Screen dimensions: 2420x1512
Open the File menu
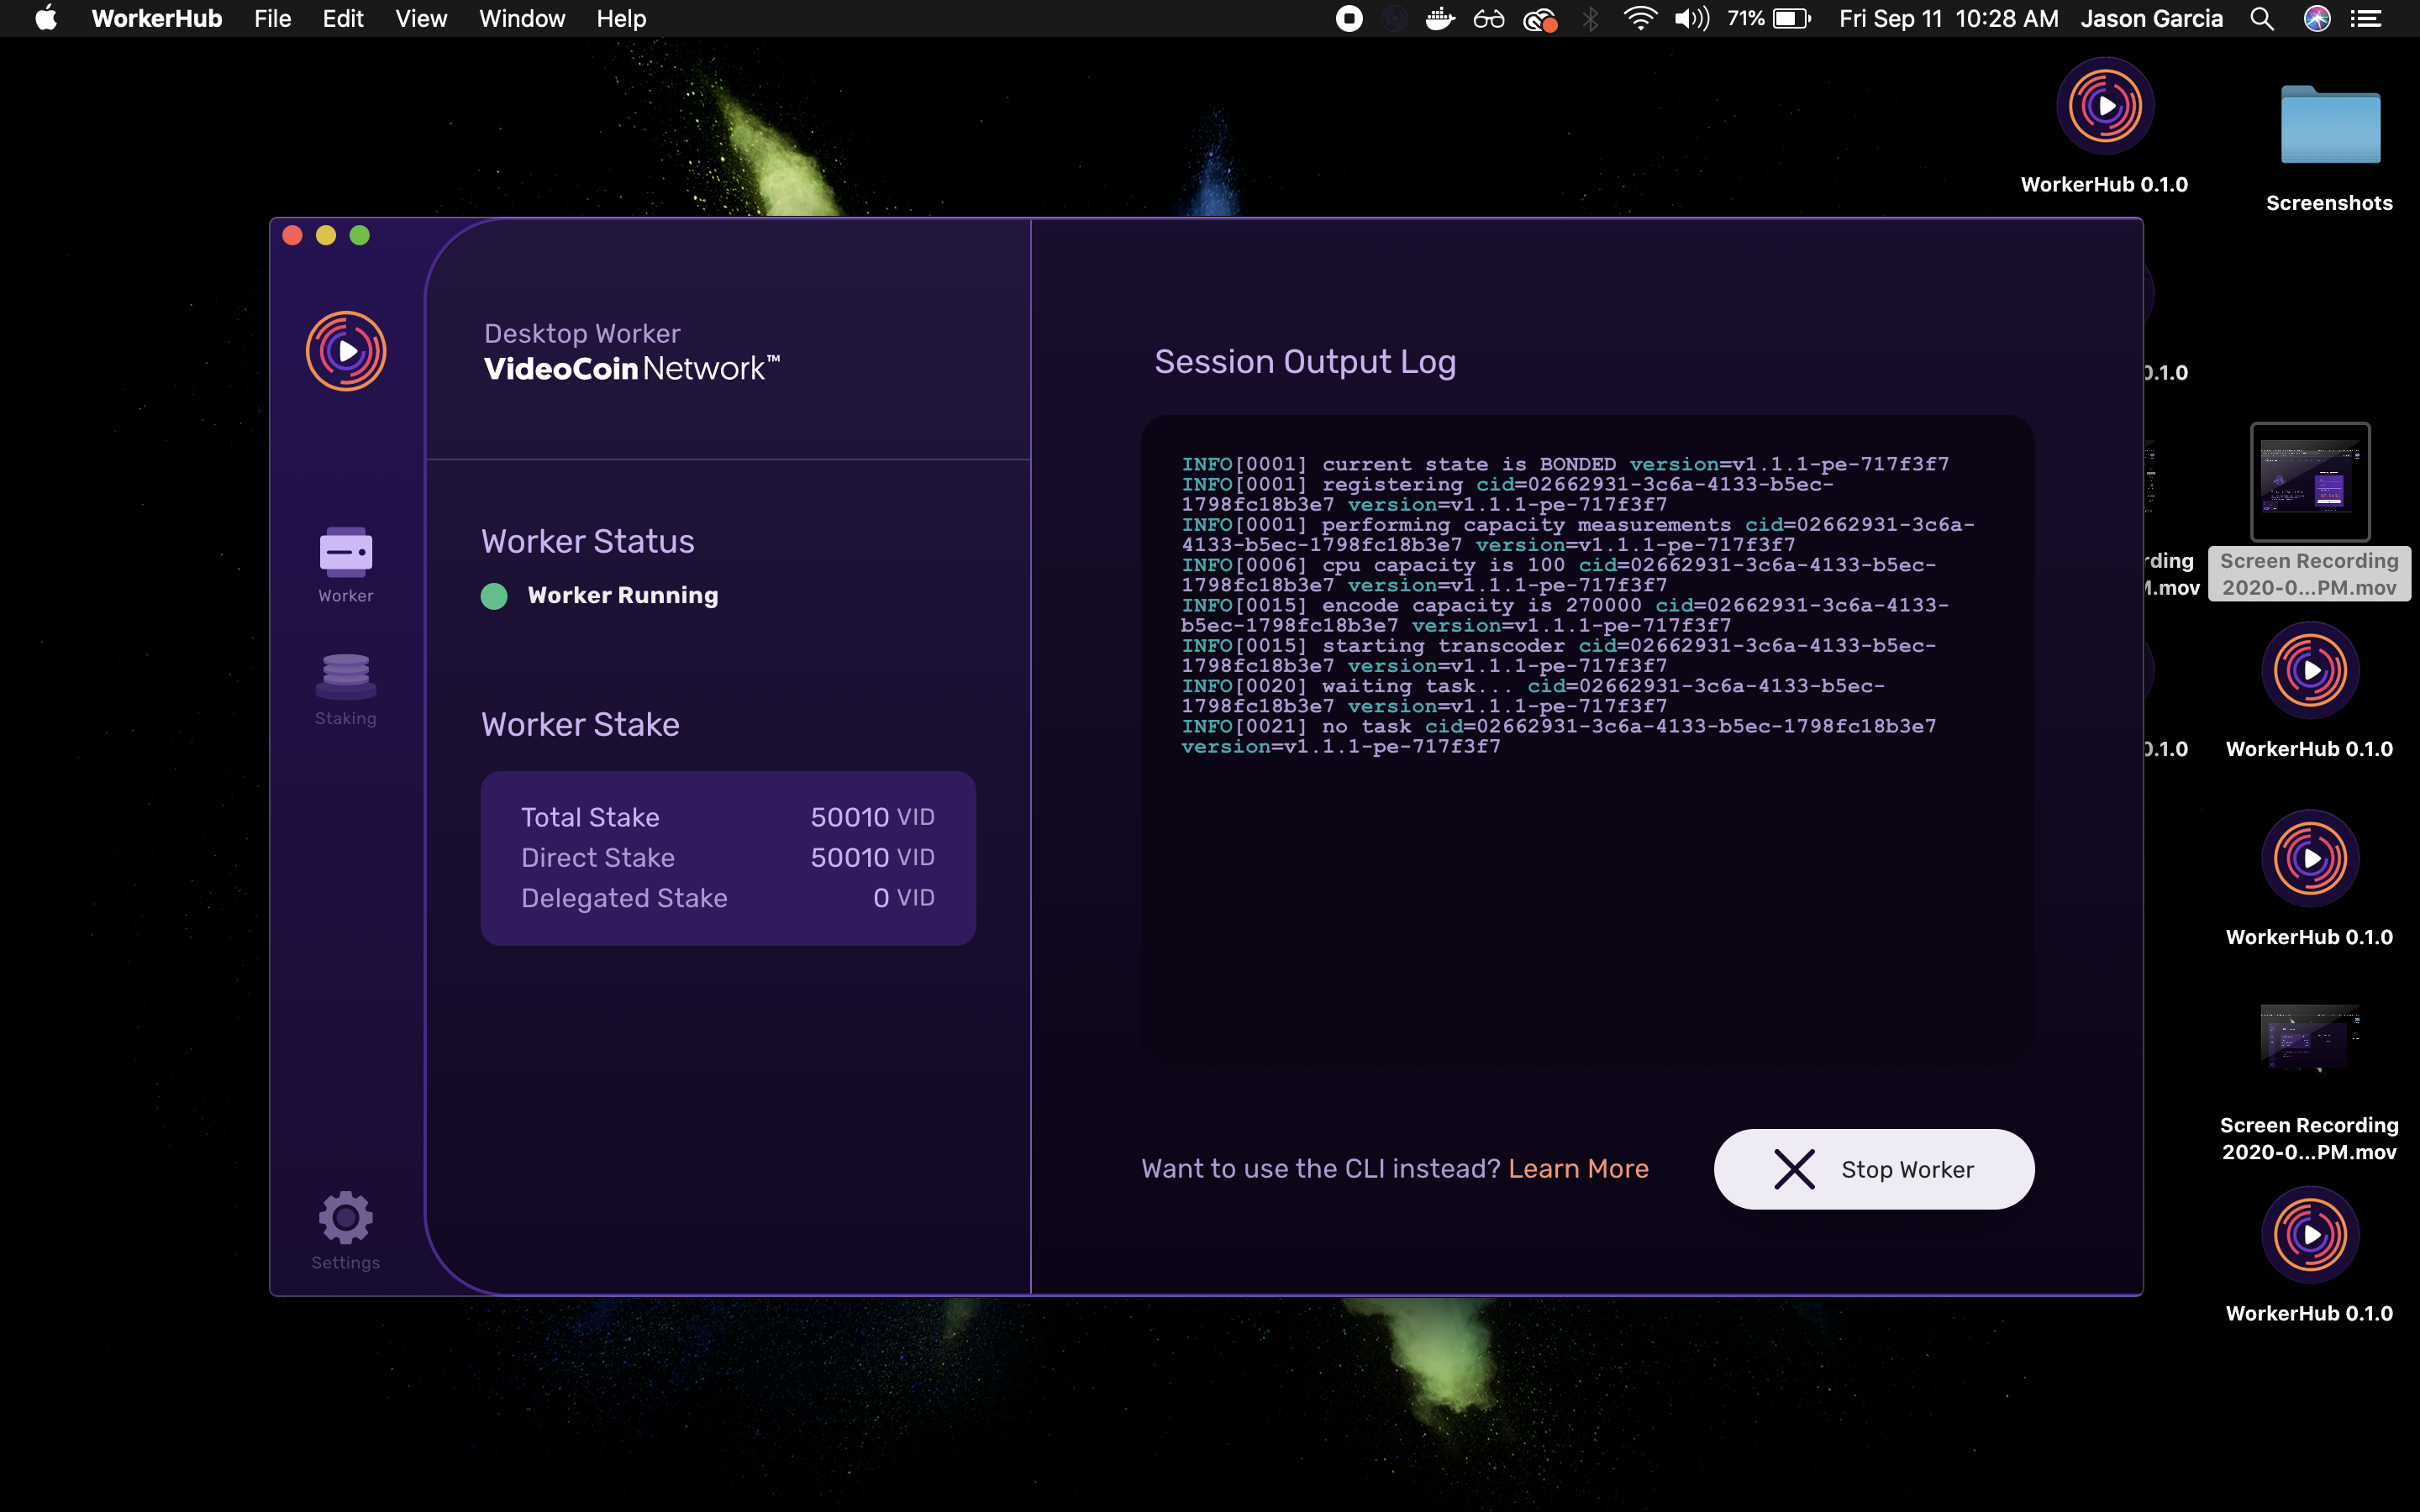[272, 18]
